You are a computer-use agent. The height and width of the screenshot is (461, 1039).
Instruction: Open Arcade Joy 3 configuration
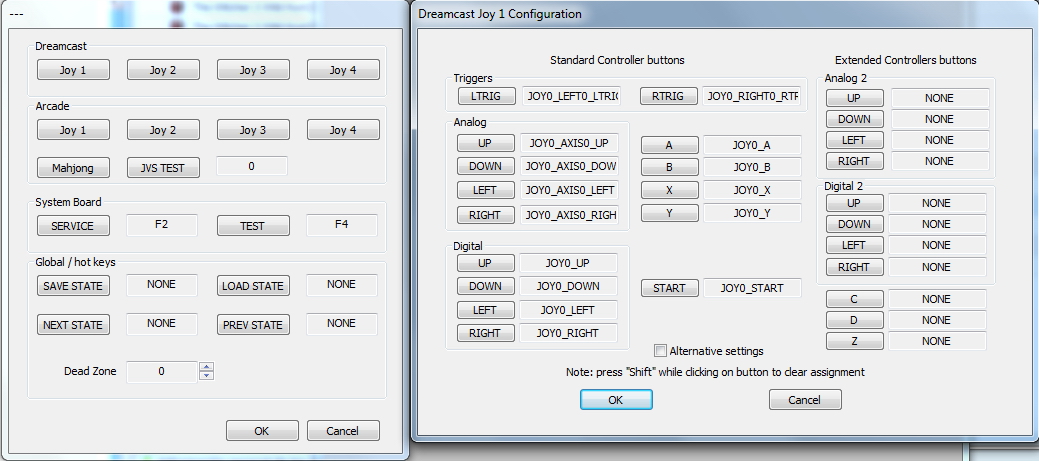253,130
